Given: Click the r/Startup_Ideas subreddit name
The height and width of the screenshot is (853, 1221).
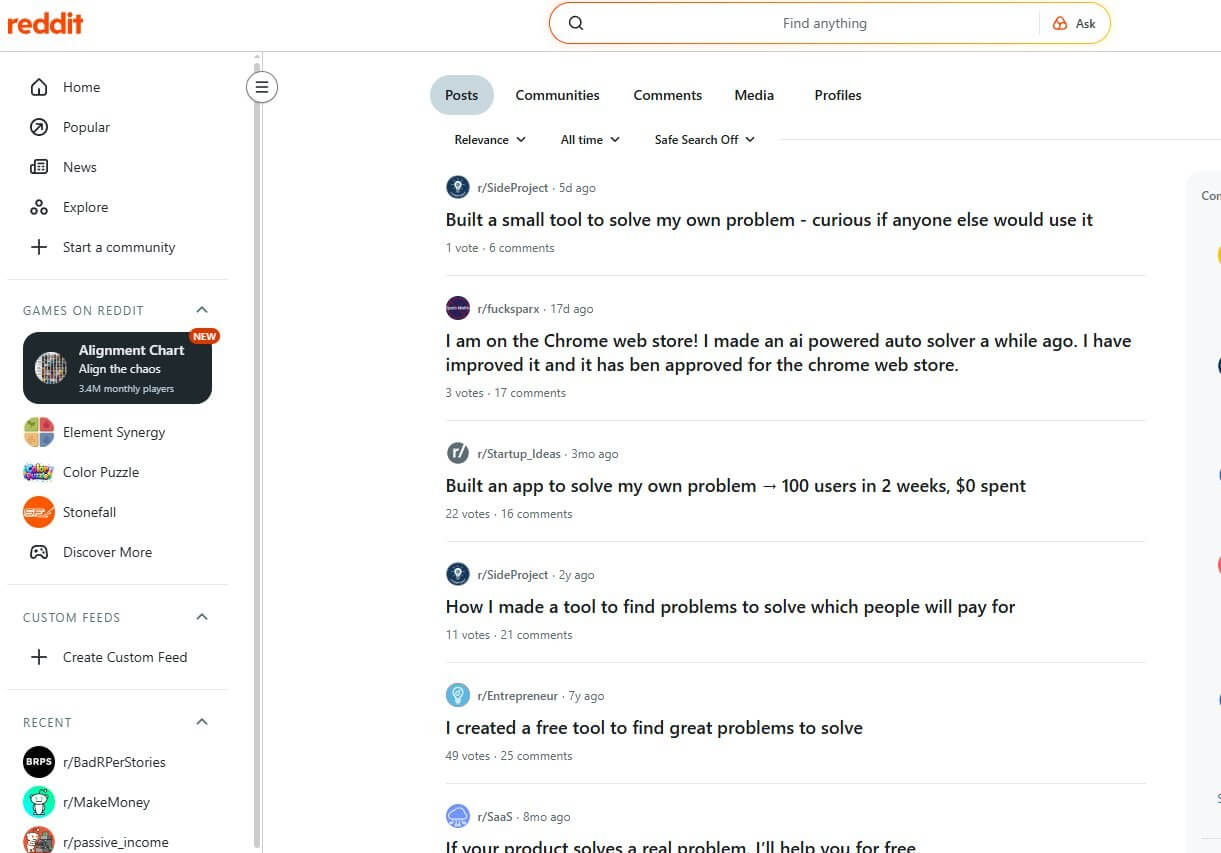Looking at the screenshot, I should (x=519, y=454).
